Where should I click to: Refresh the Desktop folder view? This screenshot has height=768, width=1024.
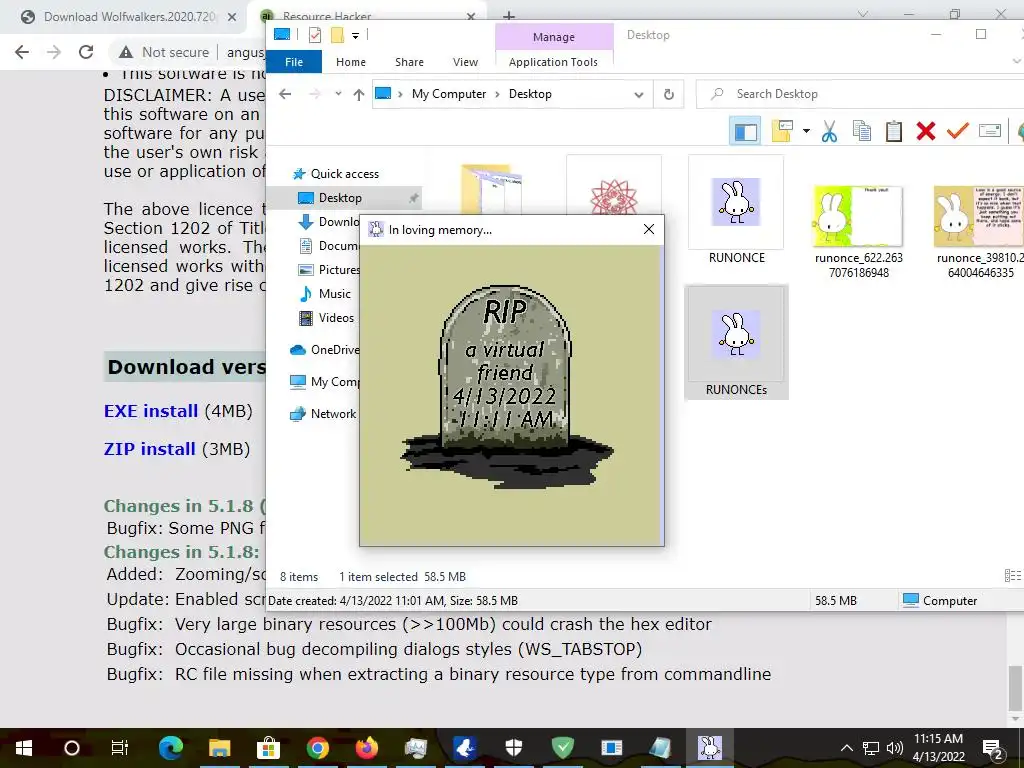(x=668, y=94)
